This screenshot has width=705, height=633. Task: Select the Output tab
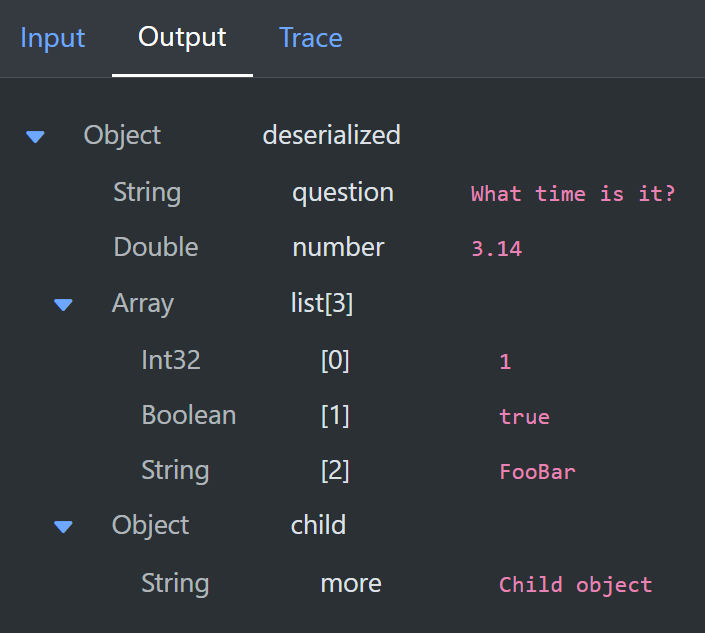[x=182, y=38]
